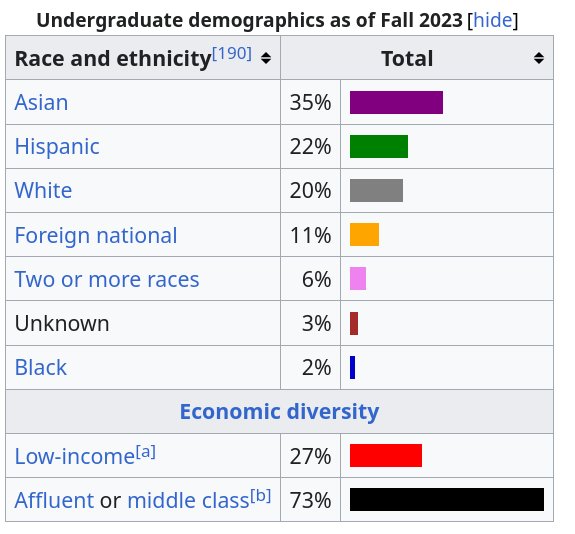Image resolution: width=575 pixels, height=534 pixels.
Task: Open the Economic diversity heading link
Action: 279,412
